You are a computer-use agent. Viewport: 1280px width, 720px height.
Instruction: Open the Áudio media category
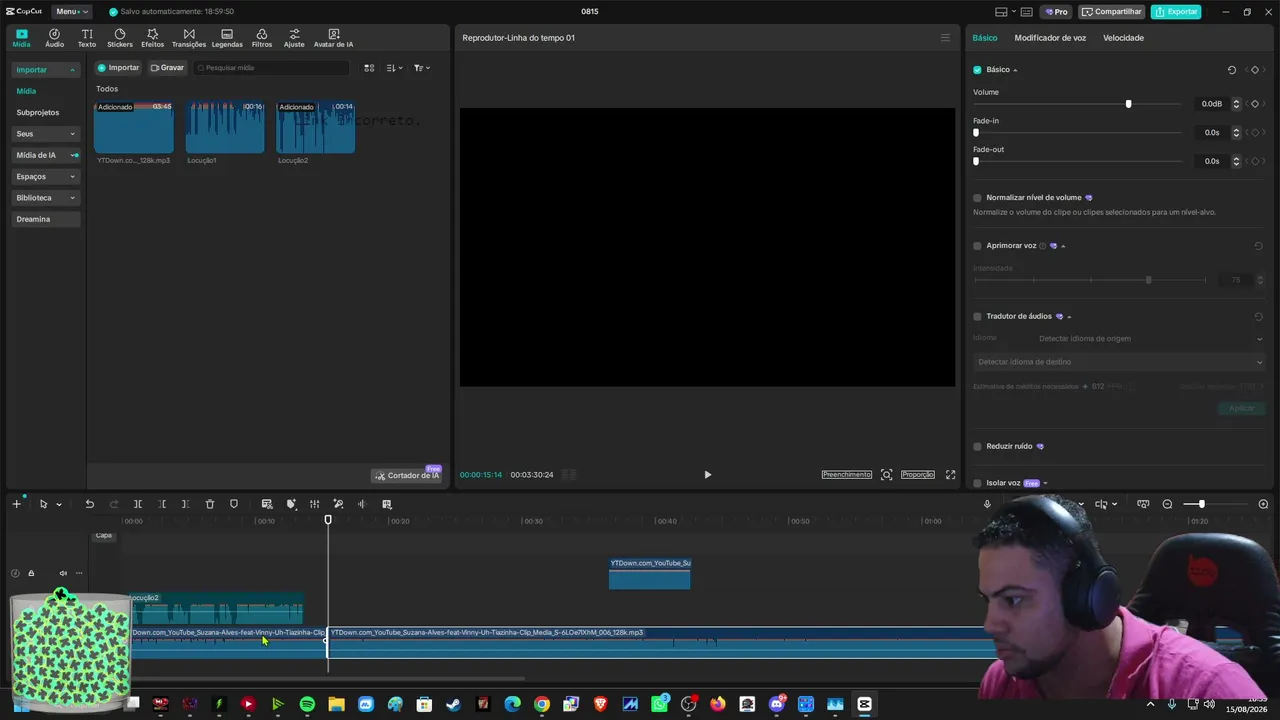54,38
